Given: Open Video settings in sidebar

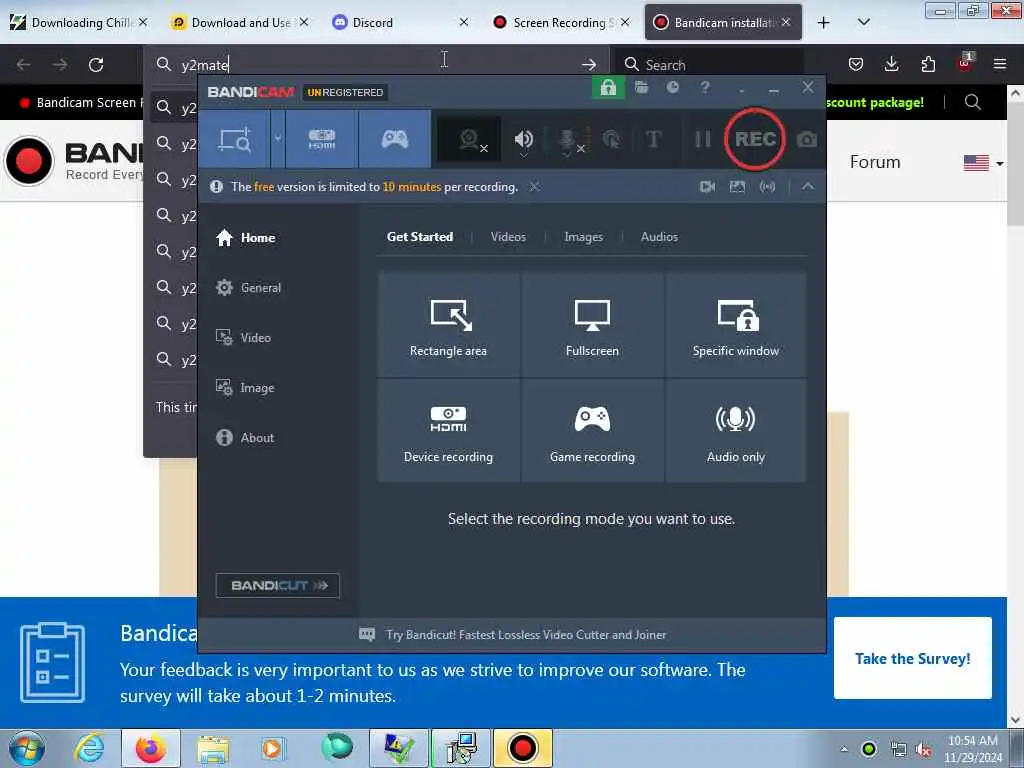Looking at the screenshot, I should [x=243, y=338].
